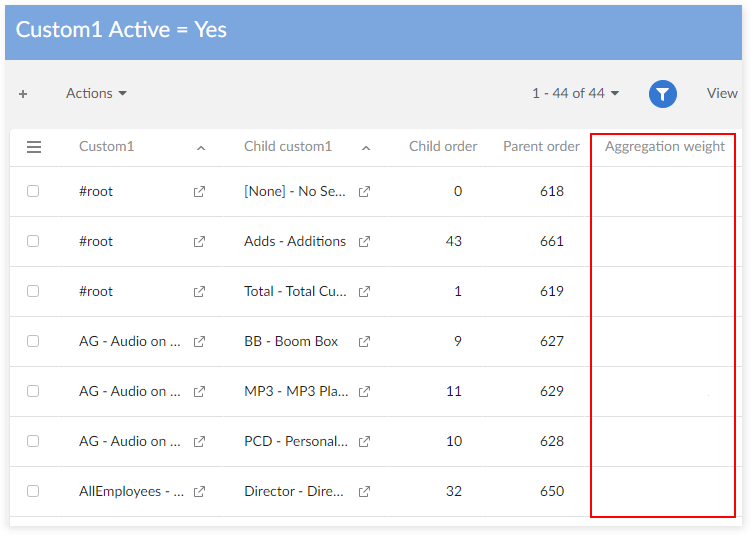Expand the Actions dropdown
751x535 pixels.
[96, 93]
